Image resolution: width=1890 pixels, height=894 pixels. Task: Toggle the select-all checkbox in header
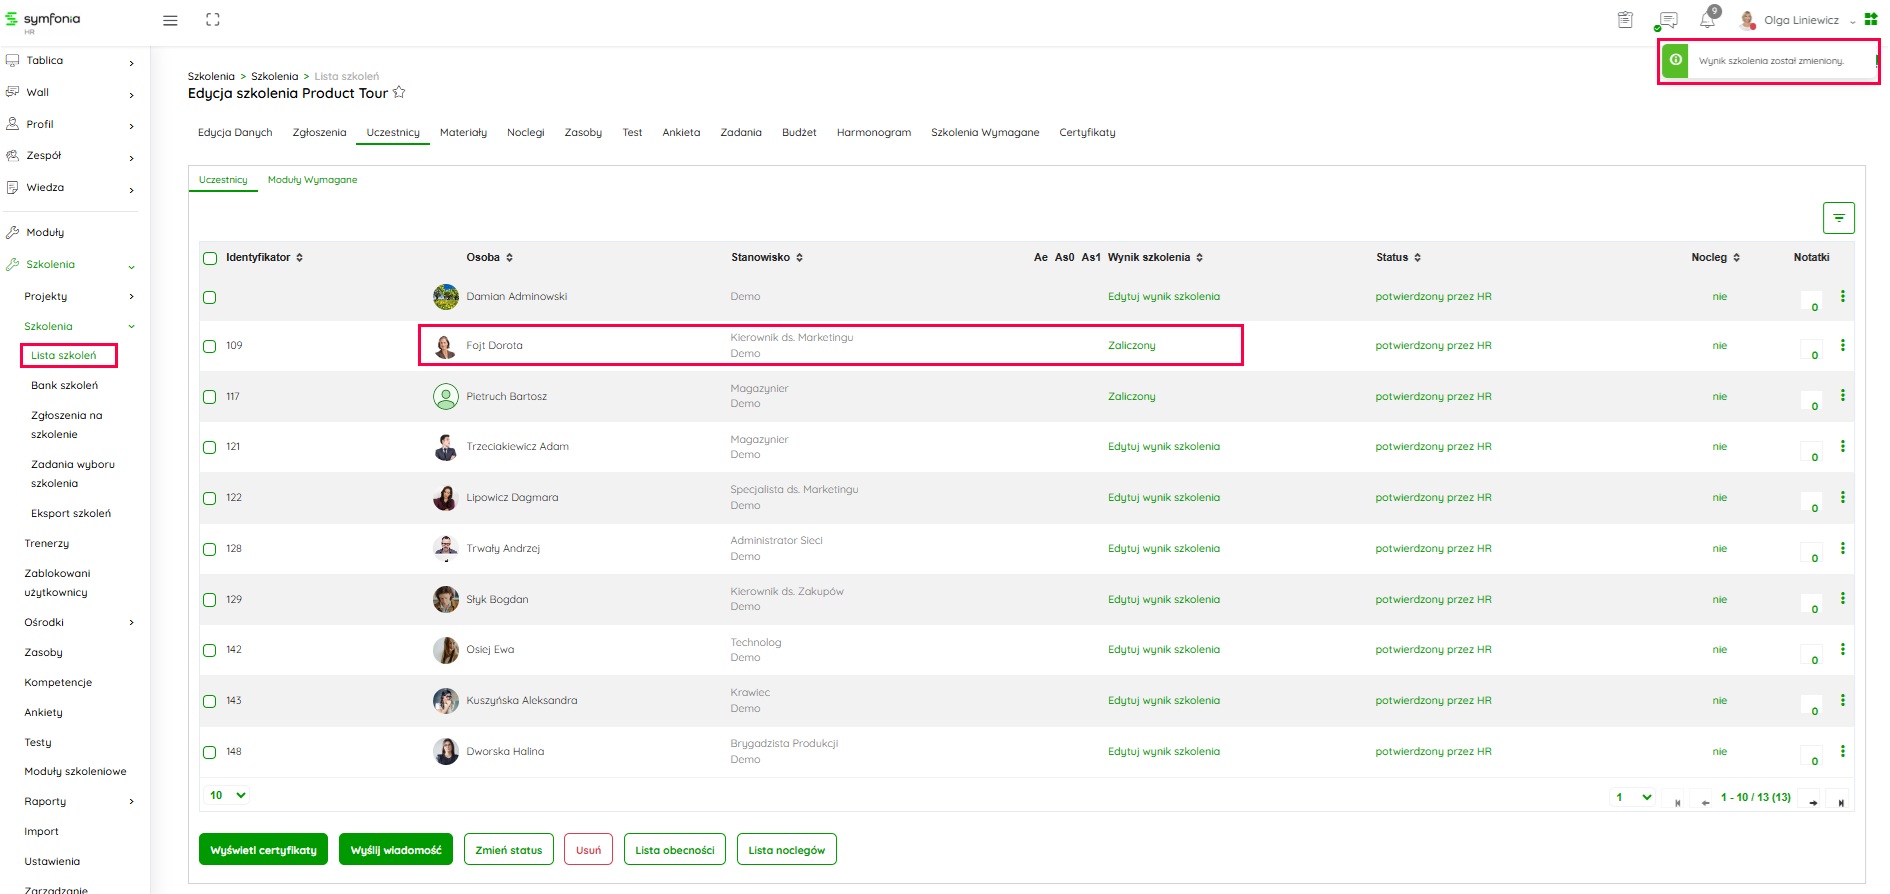pos(210,258)
